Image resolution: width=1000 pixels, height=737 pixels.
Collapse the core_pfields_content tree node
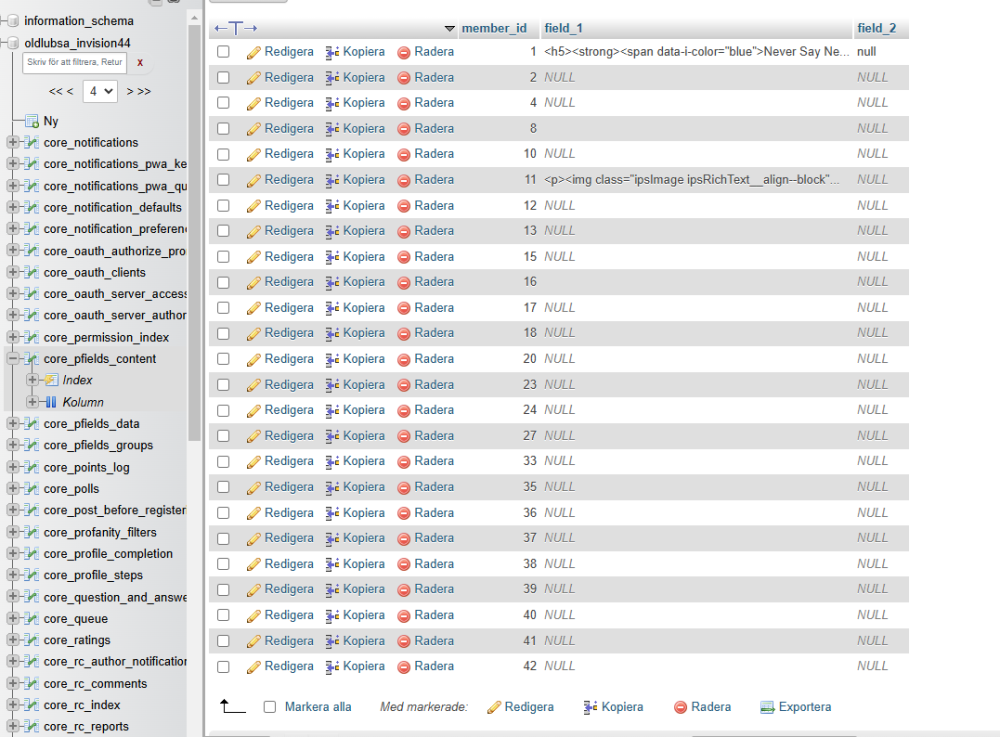[x=13, y=359]
